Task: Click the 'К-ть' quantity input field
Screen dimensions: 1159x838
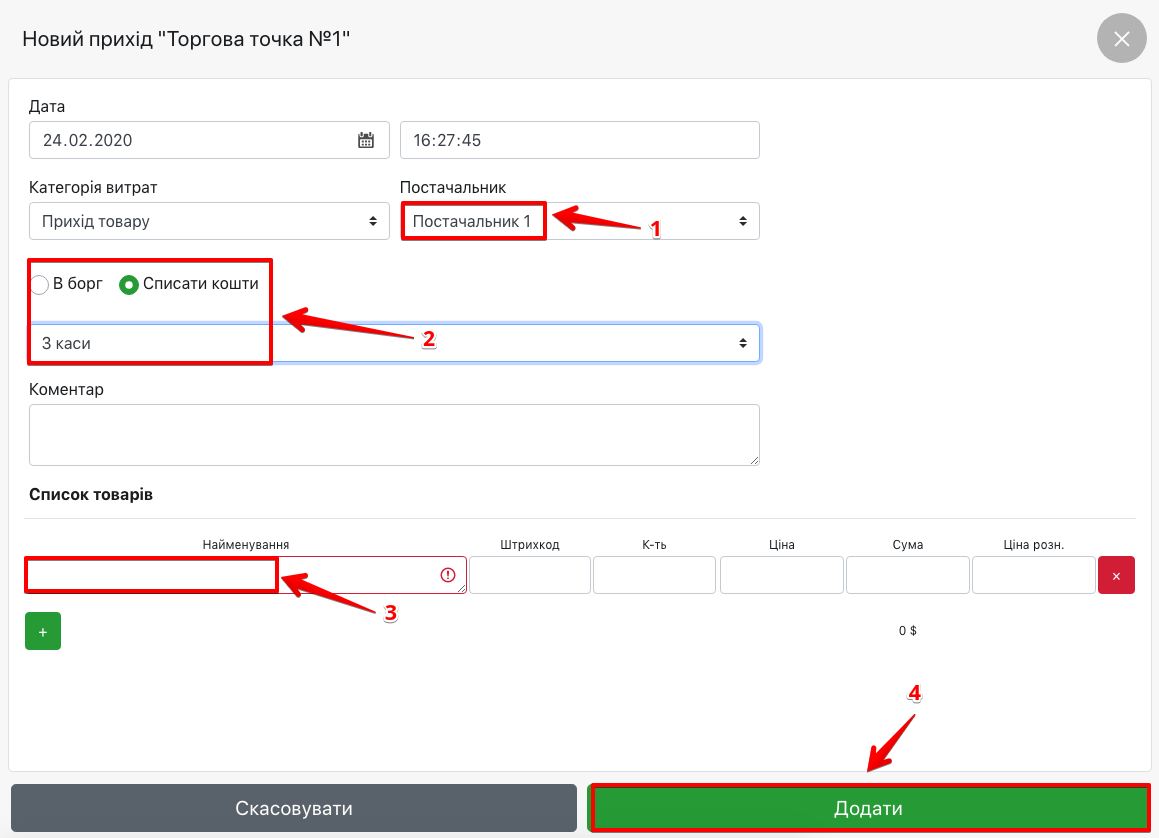Action: point(654,575)
